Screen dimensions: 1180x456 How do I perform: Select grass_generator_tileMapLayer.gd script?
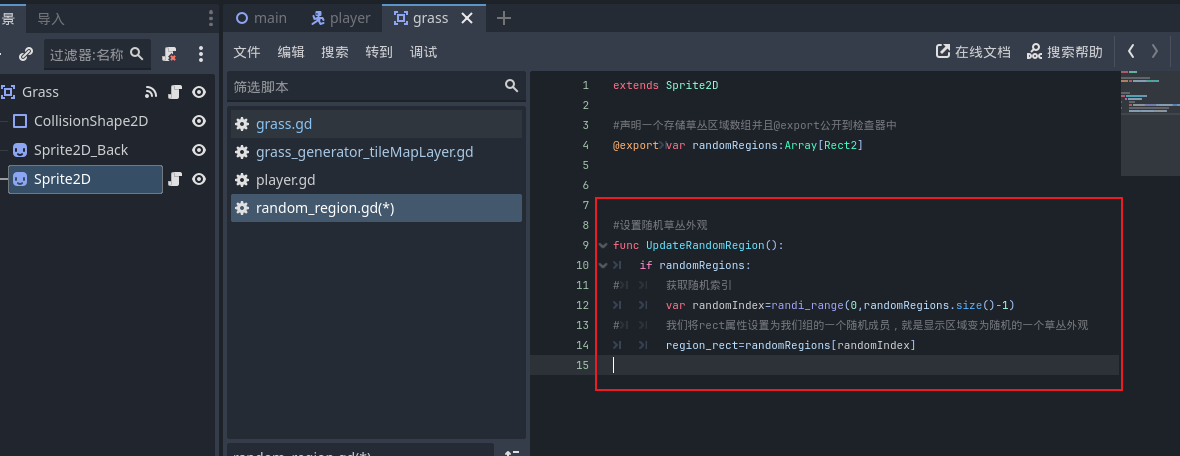coord(376,152)
